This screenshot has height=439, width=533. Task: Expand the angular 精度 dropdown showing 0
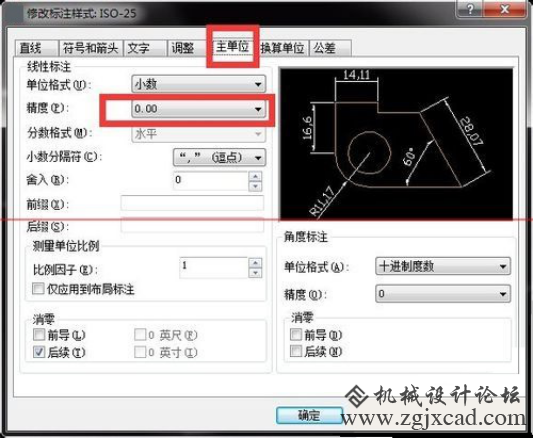pyautogui.click(x=443, y=294)
